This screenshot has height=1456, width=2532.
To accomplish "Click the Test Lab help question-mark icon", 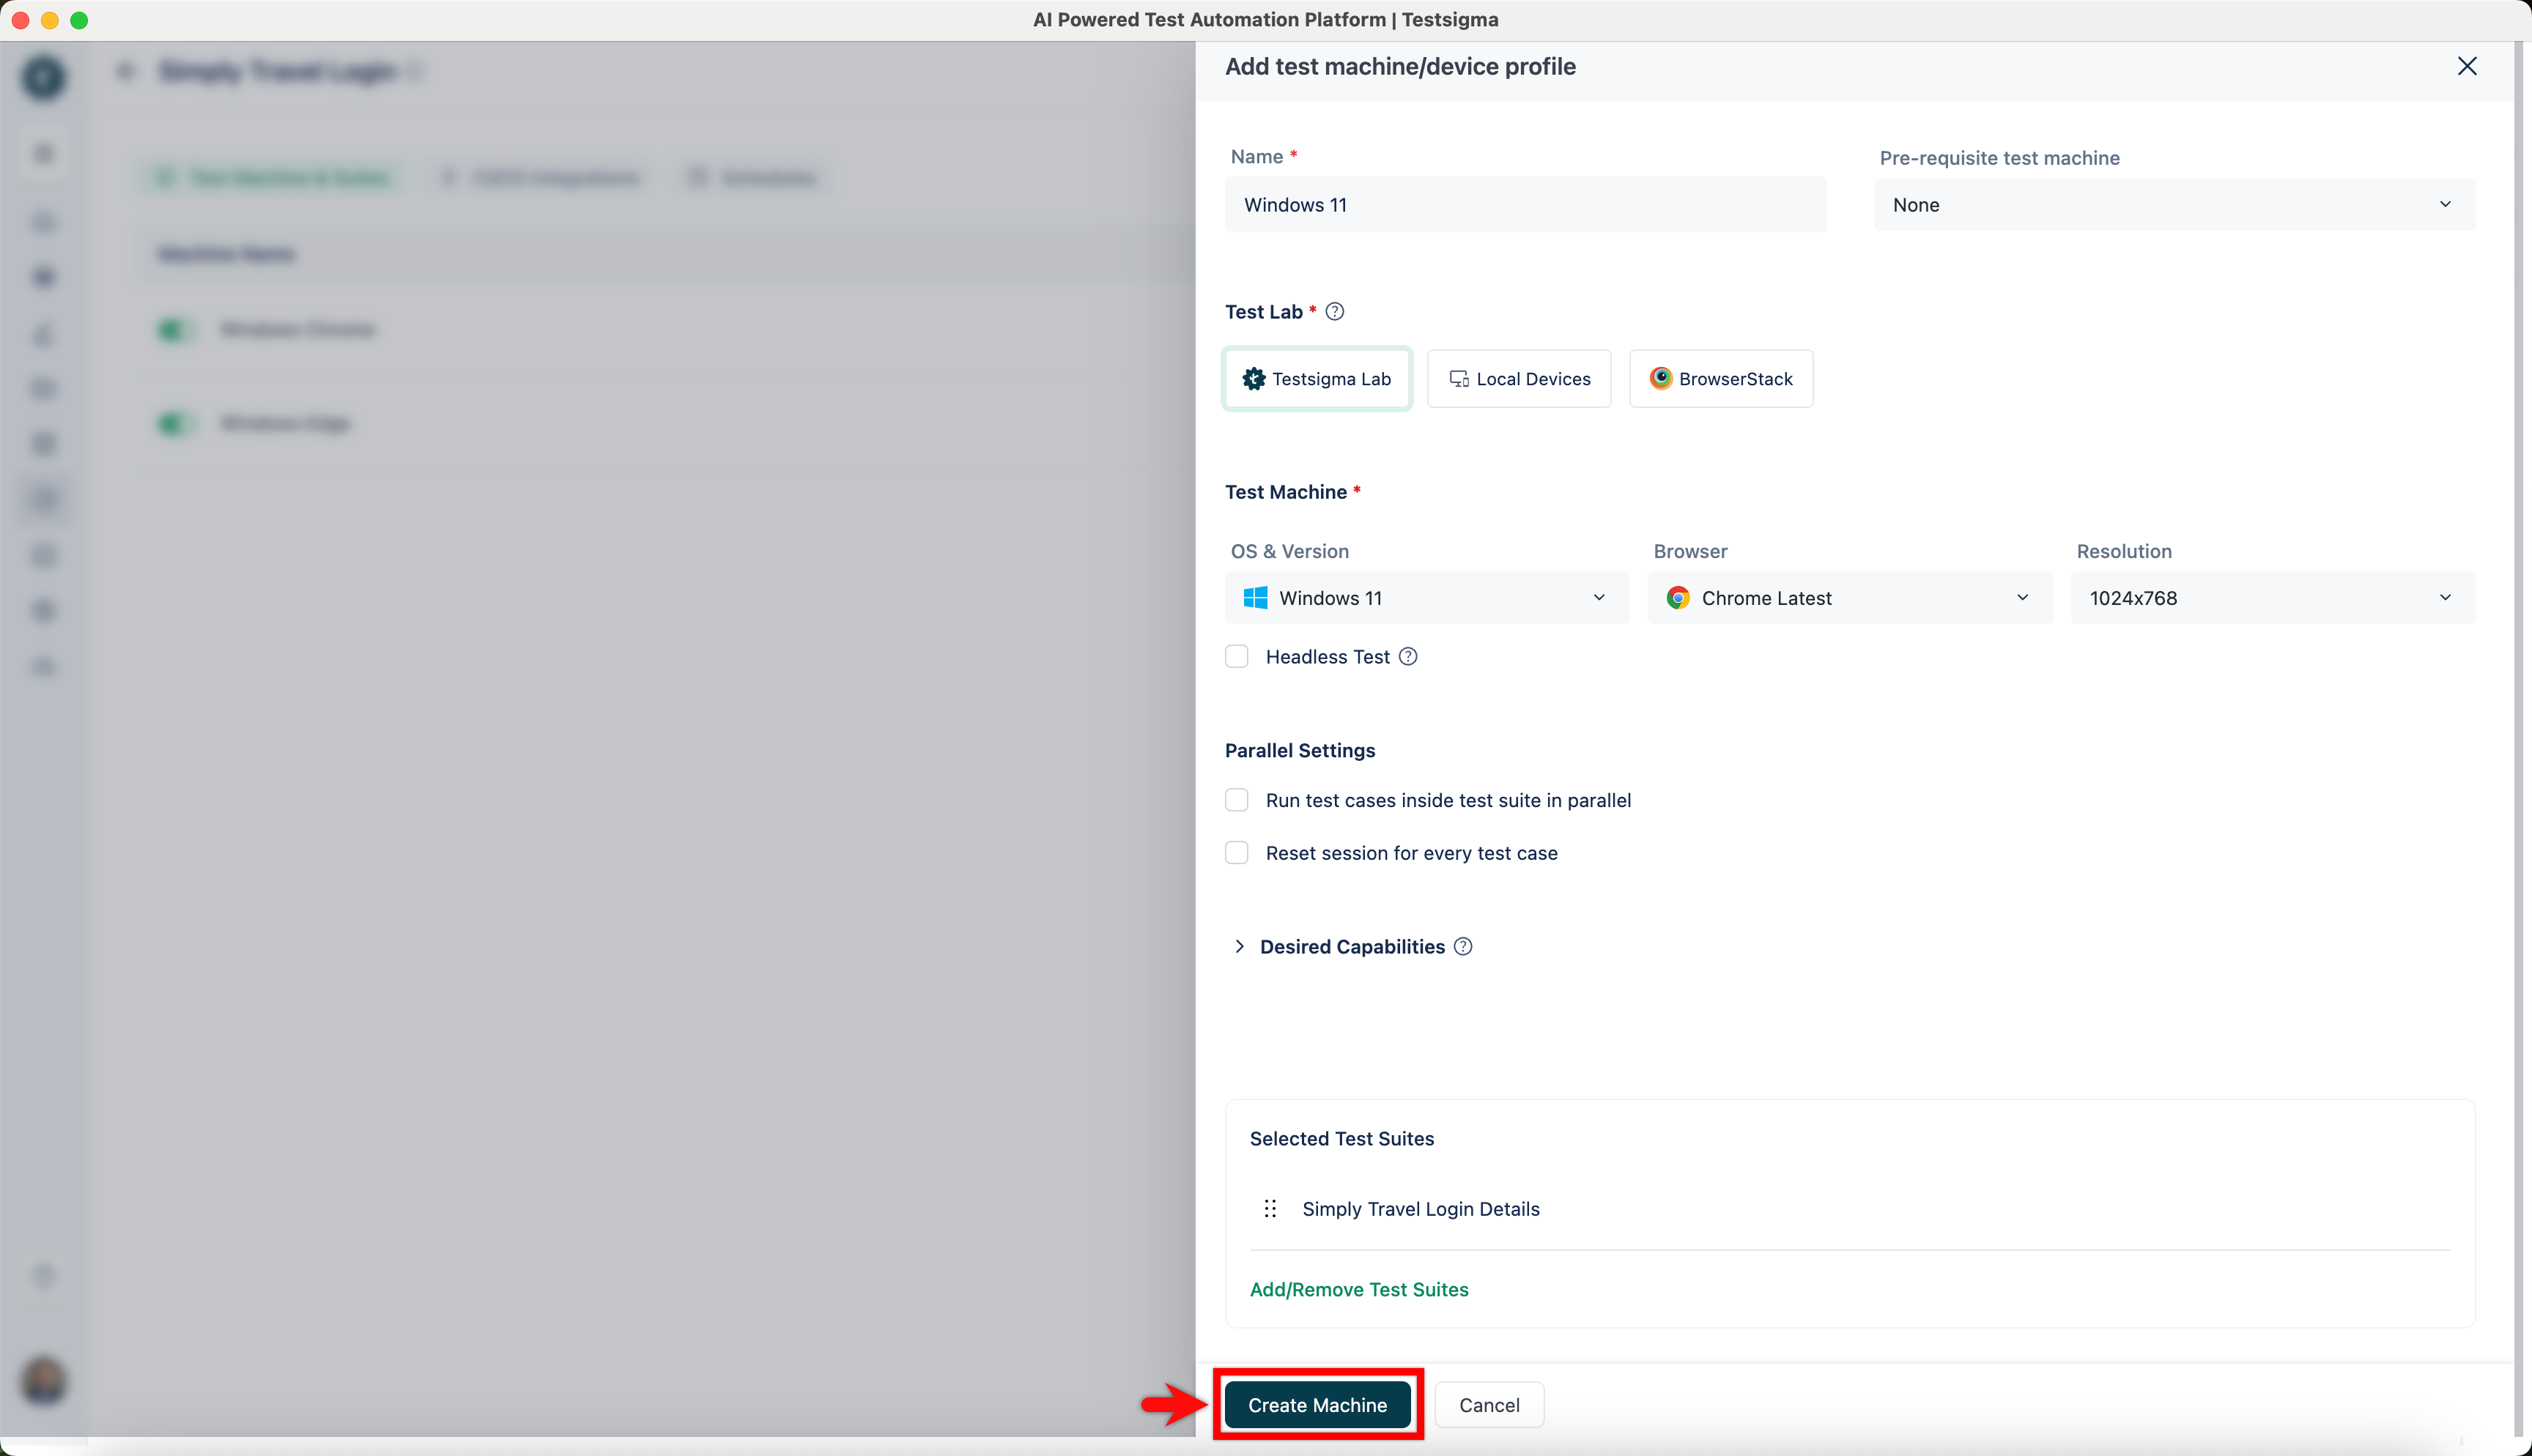I will [x=1334, y=312].
